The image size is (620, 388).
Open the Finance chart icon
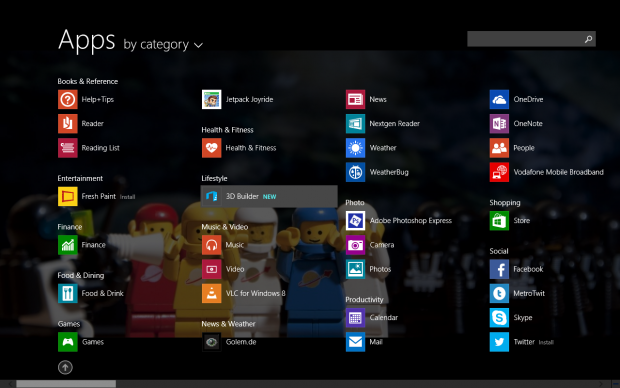pyautogui.click(x=68, y=245)
